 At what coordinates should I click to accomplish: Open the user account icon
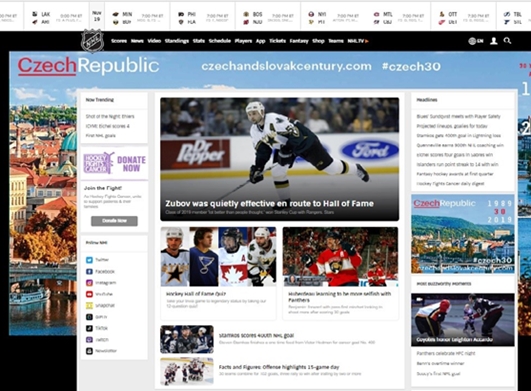tap(494, 41)
